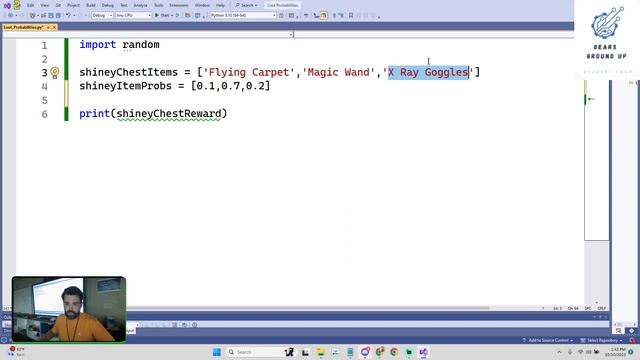
Task: Open the Python environment selector dropdown
Action: 243,15
